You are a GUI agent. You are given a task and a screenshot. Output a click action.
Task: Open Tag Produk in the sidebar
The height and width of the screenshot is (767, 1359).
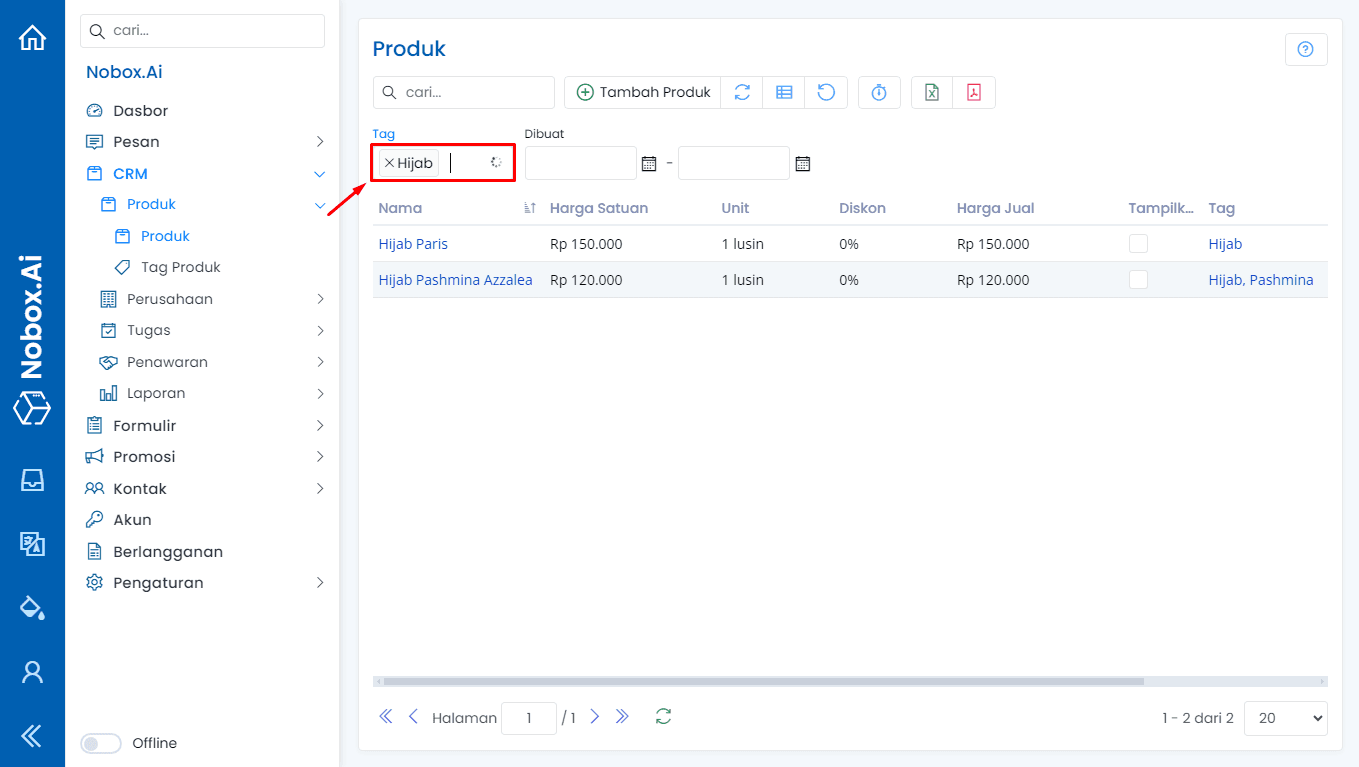click(180, 267)
